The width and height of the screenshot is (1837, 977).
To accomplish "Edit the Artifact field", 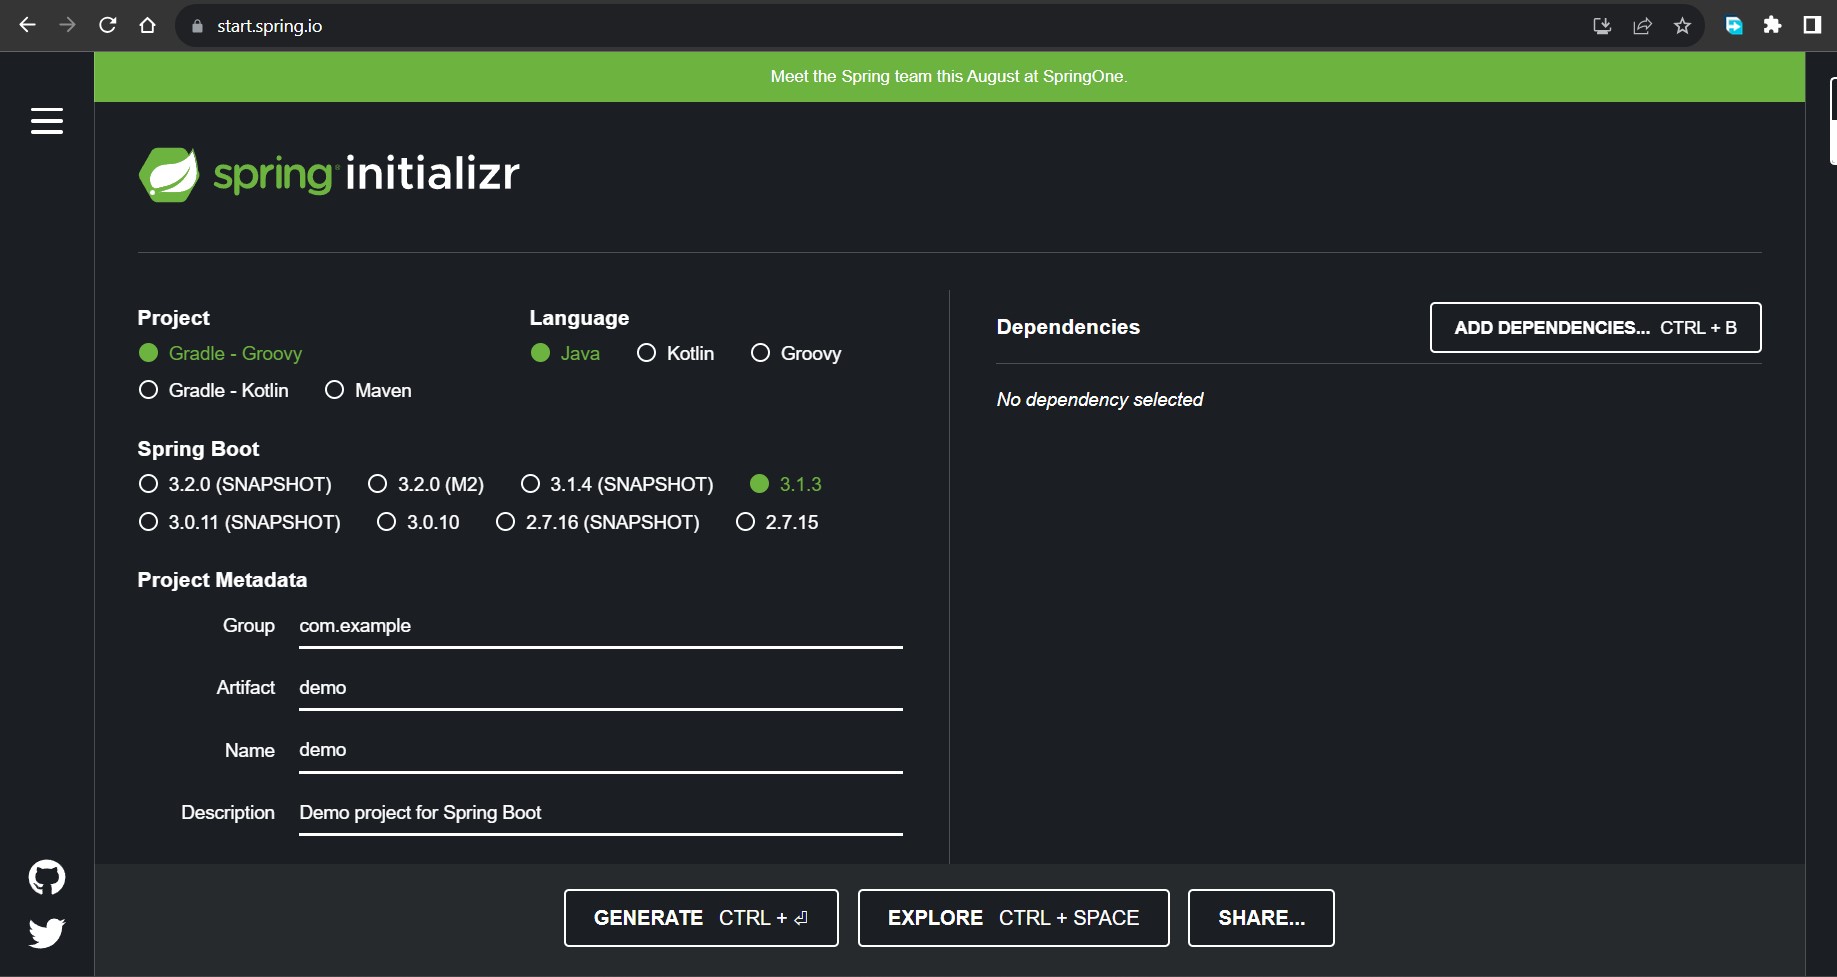I will click(x=600, y=688).
